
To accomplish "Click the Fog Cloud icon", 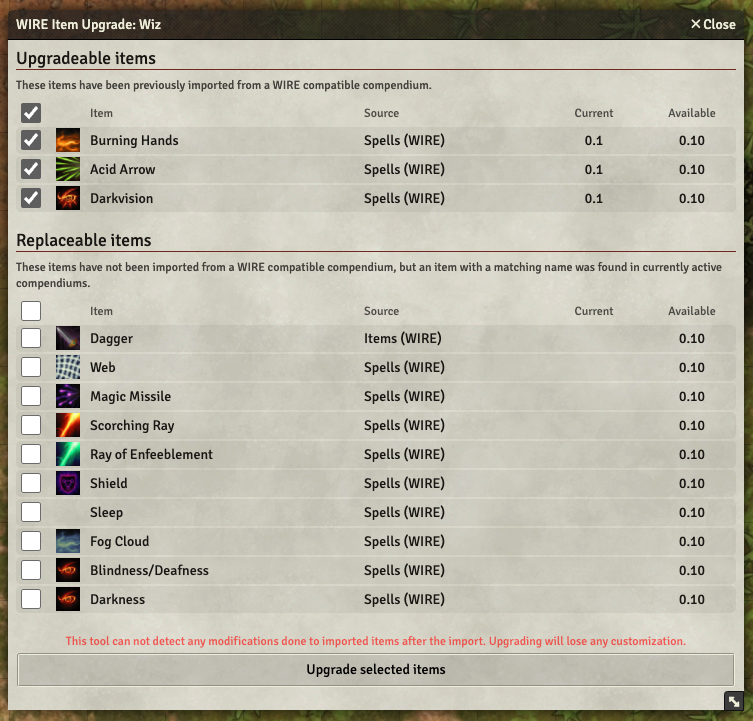I will tap(68, 541).
